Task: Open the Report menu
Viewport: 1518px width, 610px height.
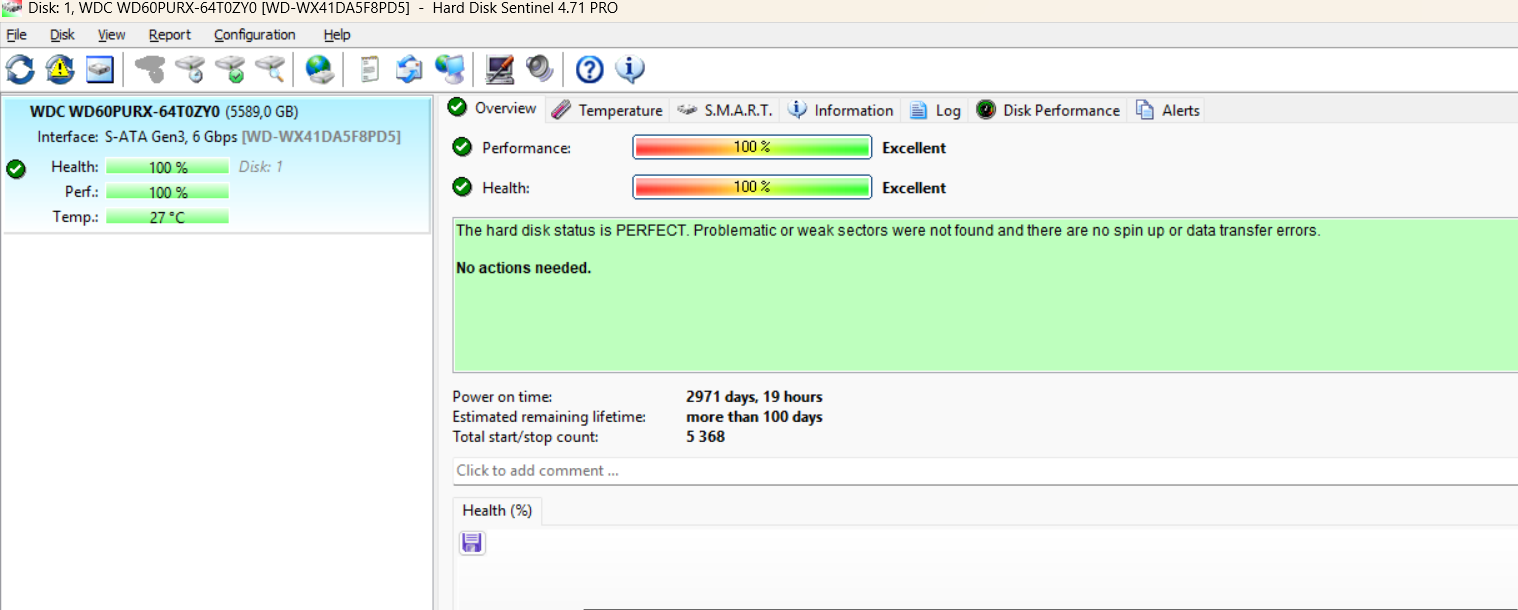Action: pos(170,34)
